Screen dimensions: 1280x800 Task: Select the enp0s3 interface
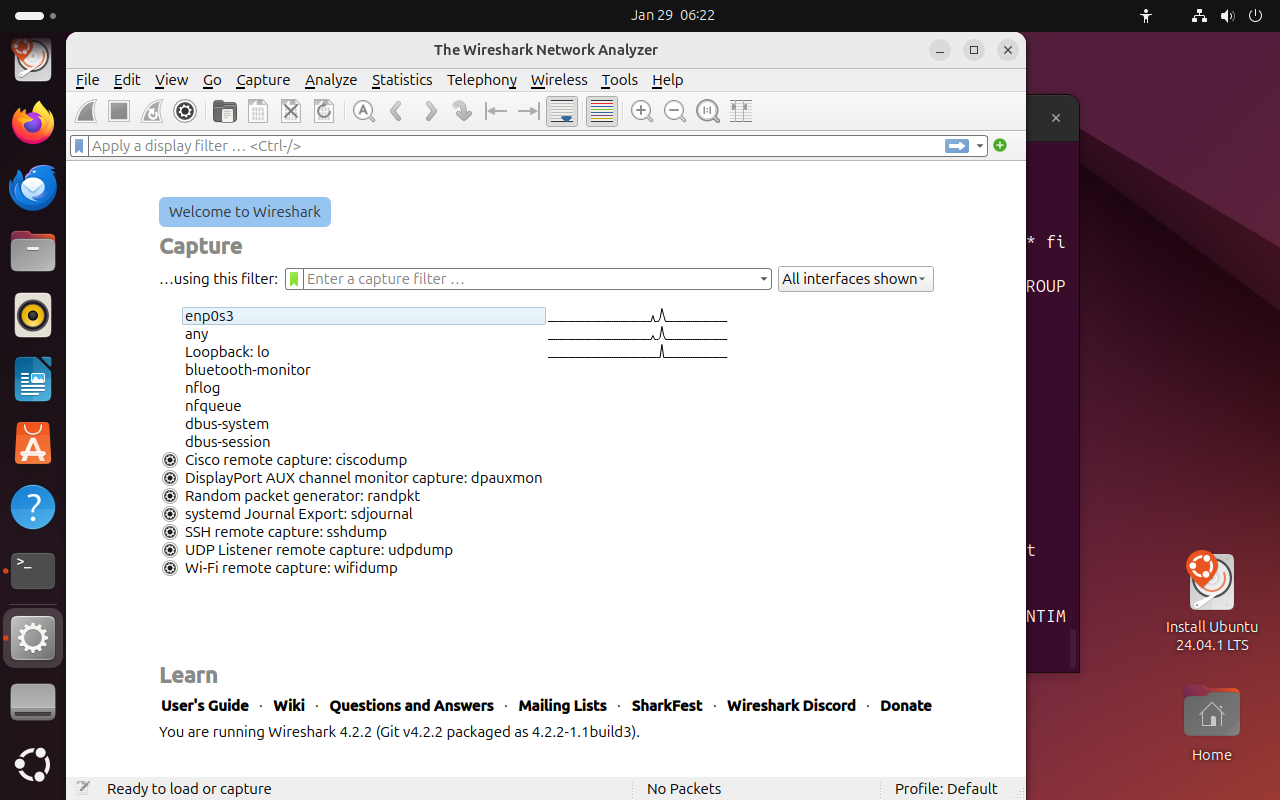pos(364,316)
